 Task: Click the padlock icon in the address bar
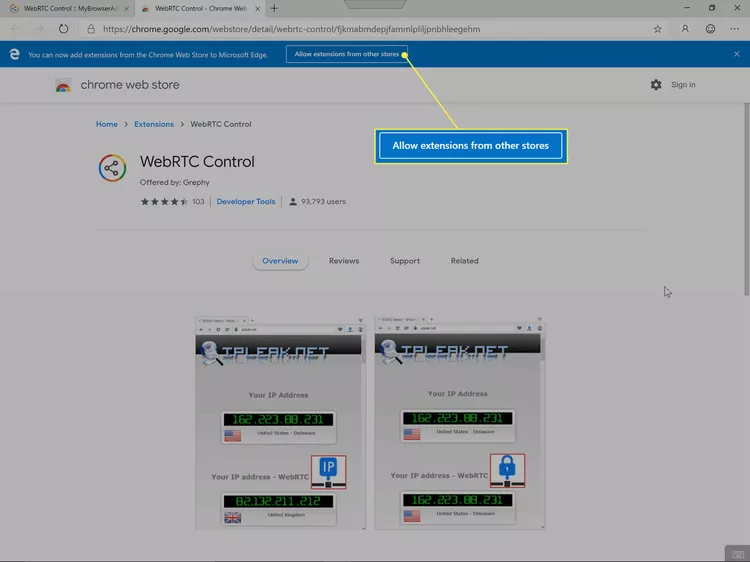[91, 29]
